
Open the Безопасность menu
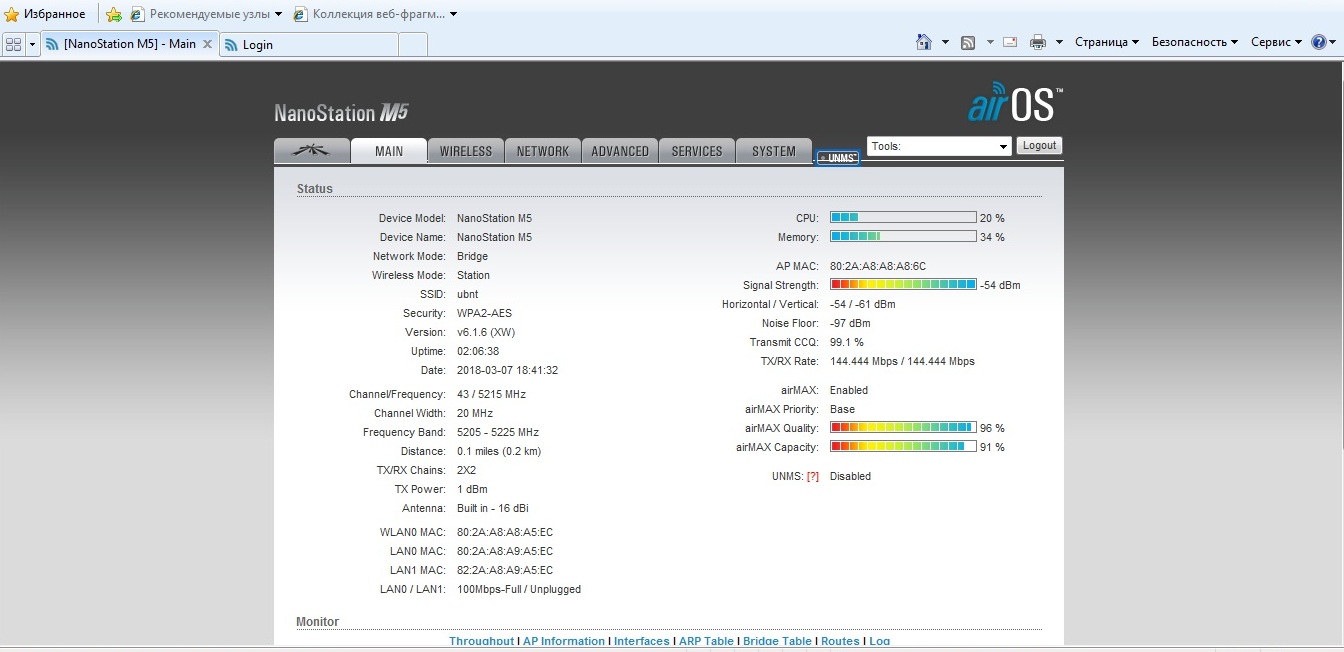[x=1195, y=42]
